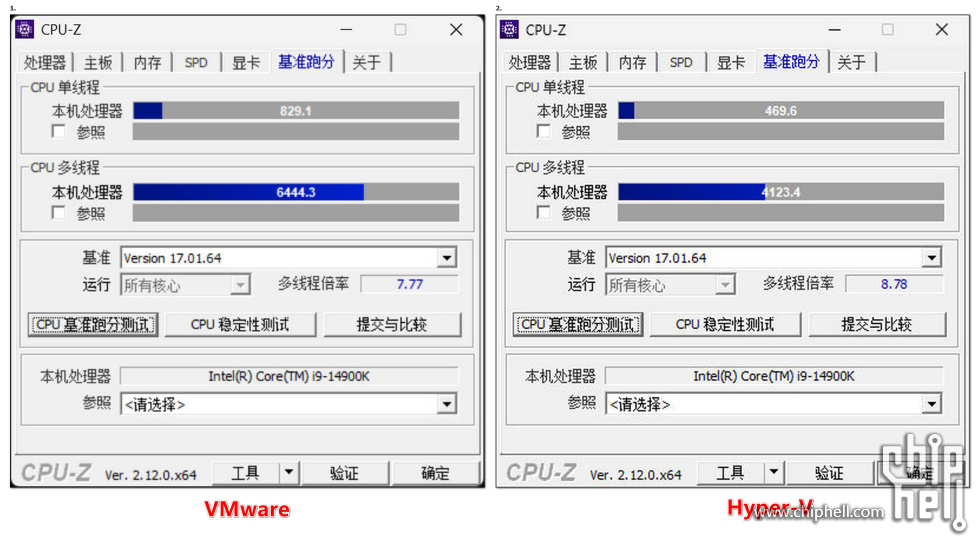Open 内存 tab in VMware window

(148, 63)
